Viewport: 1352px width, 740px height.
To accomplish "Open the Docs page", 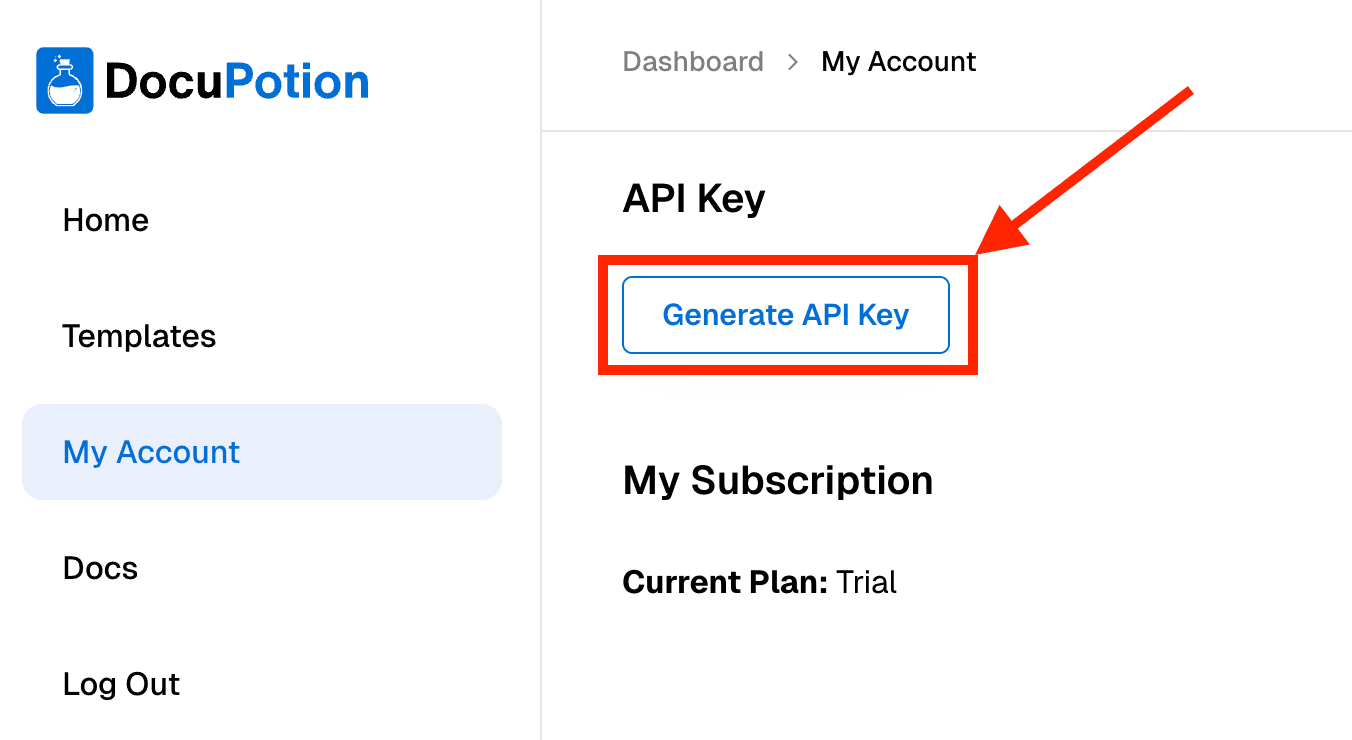I will [100, 568].
